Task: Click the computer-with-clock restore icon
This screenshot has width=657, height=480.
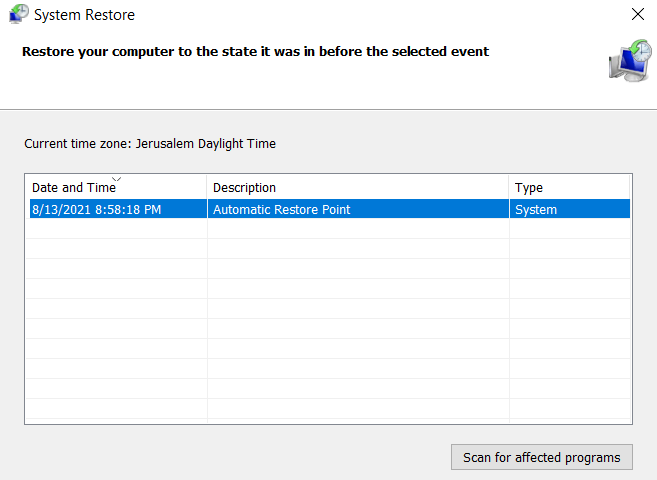Action: pyautogui.click(x=629, y=60)
